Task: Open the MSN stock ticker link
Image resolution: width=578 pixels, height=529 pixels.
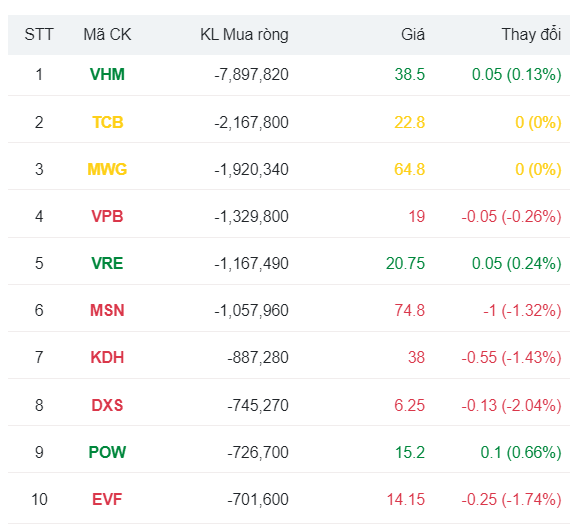Action: coord(107,310)
